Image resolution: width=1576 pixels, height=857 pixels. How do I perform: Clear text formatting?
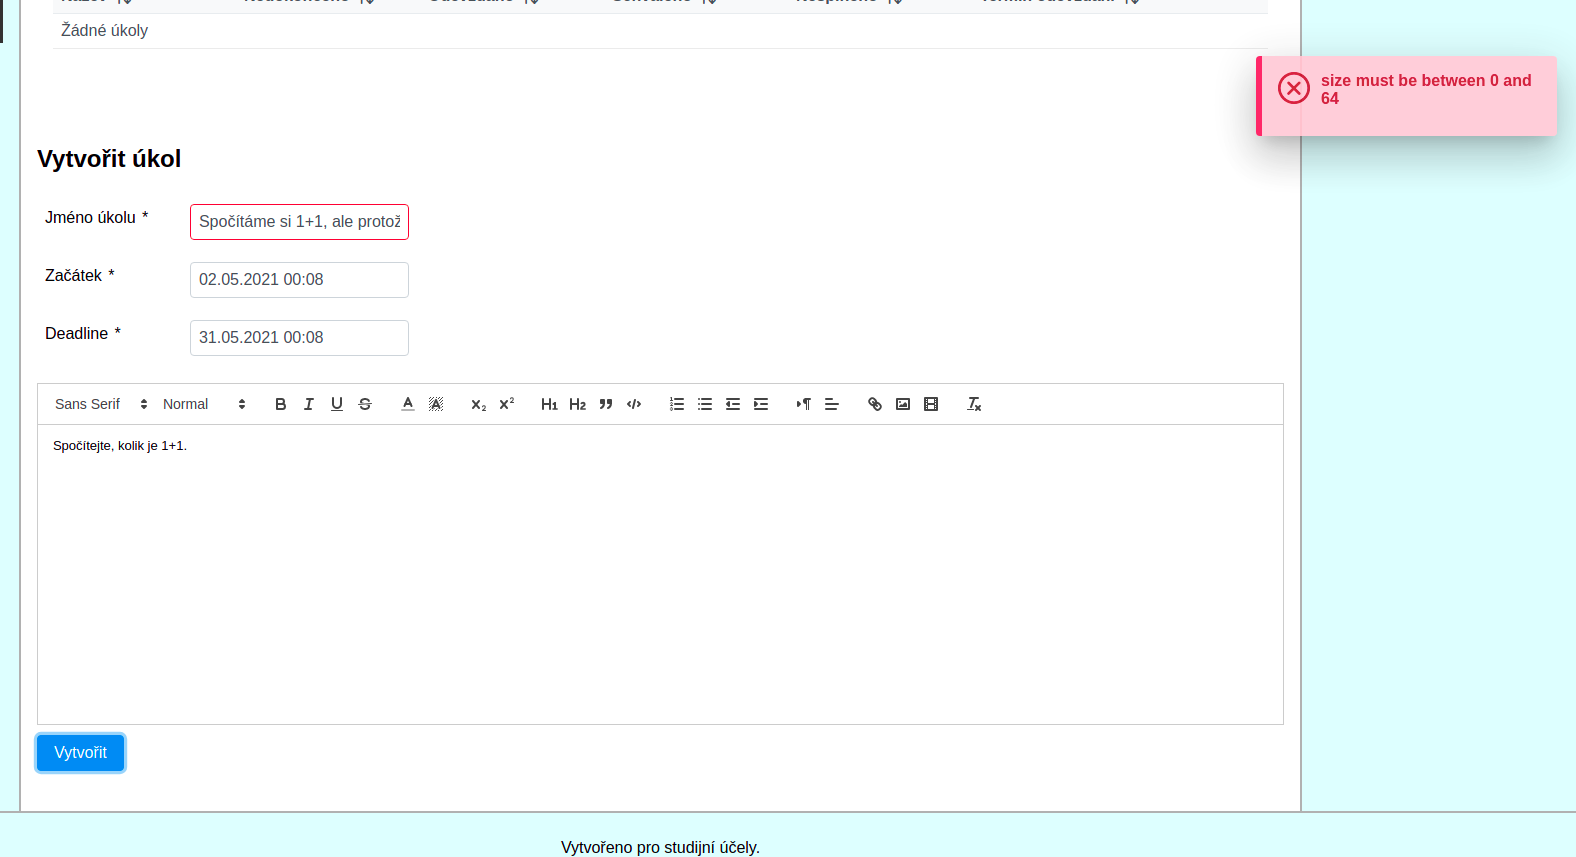click(974, 404)
